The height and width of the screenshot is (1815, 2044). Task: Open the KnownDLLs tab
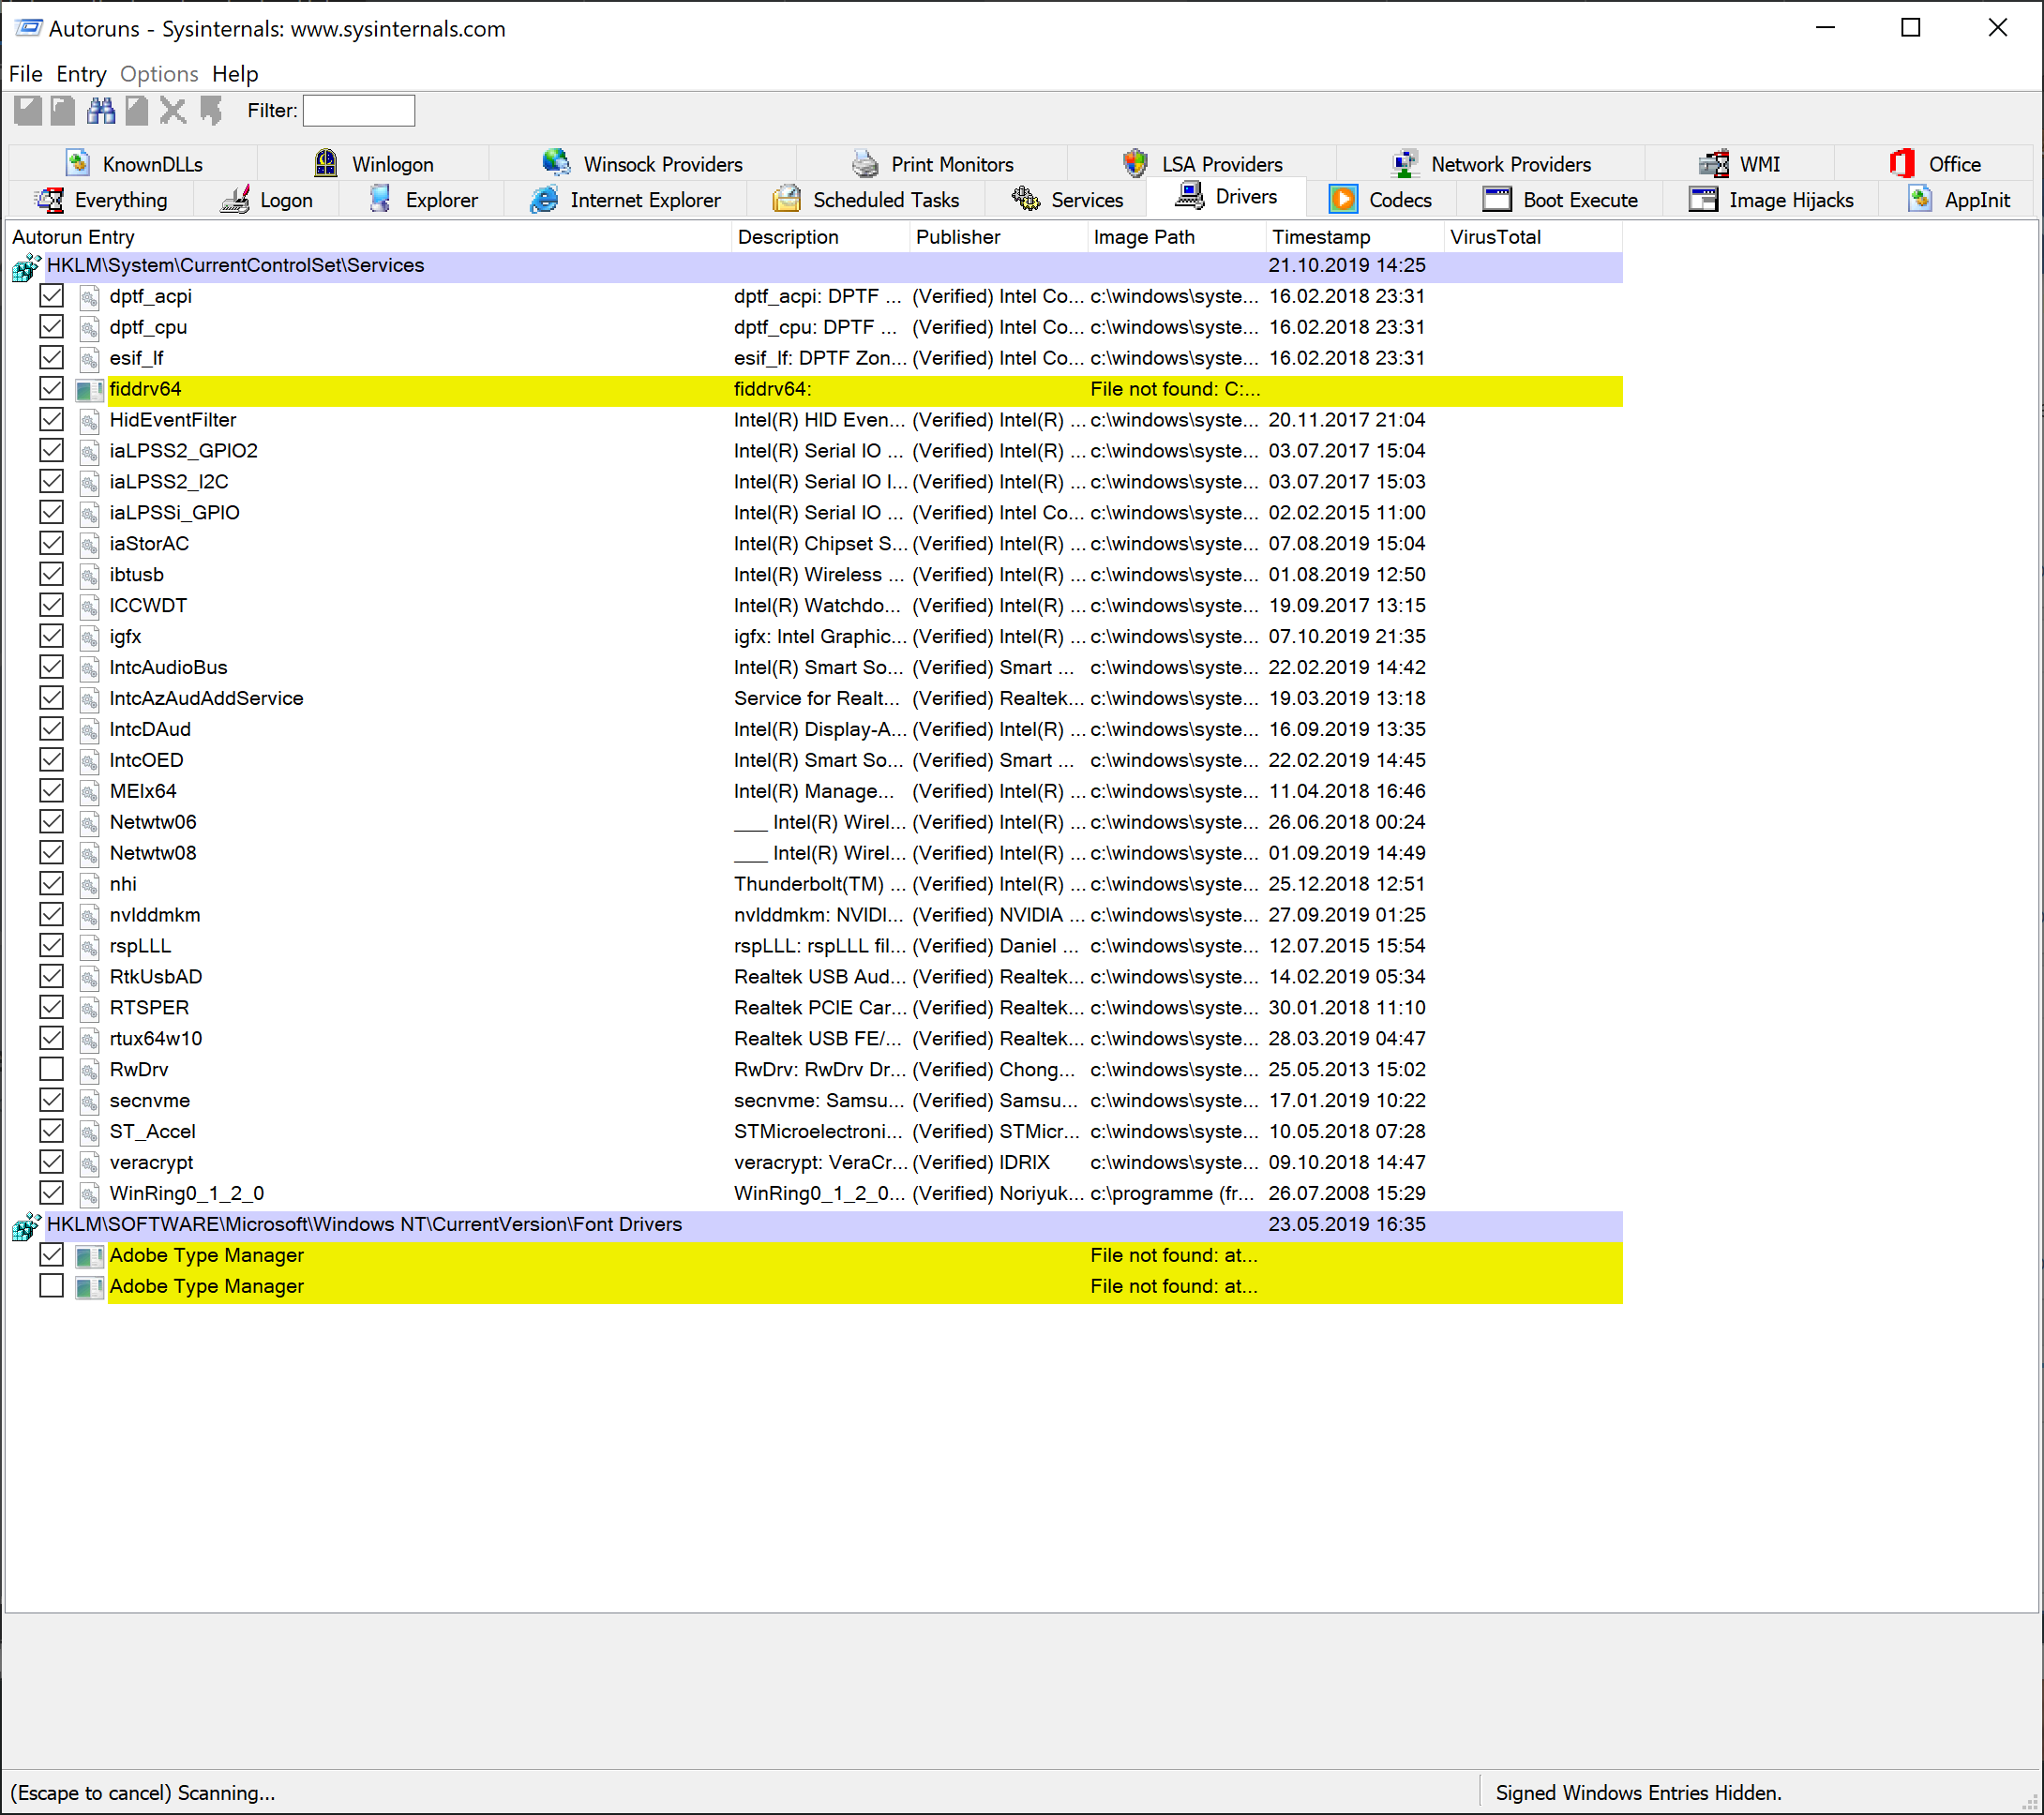coord(134,164)
